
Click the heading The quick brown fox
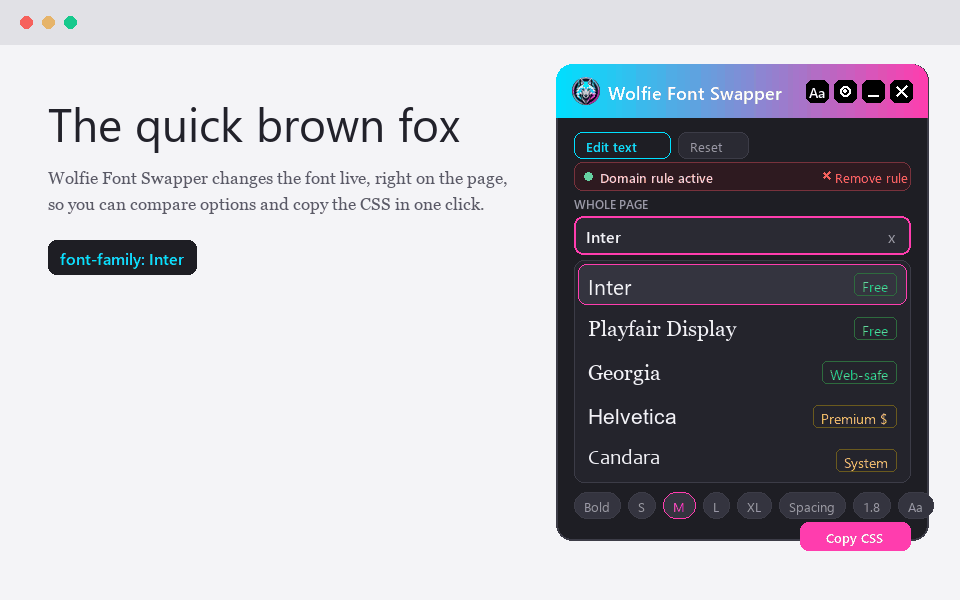point(254,126)
